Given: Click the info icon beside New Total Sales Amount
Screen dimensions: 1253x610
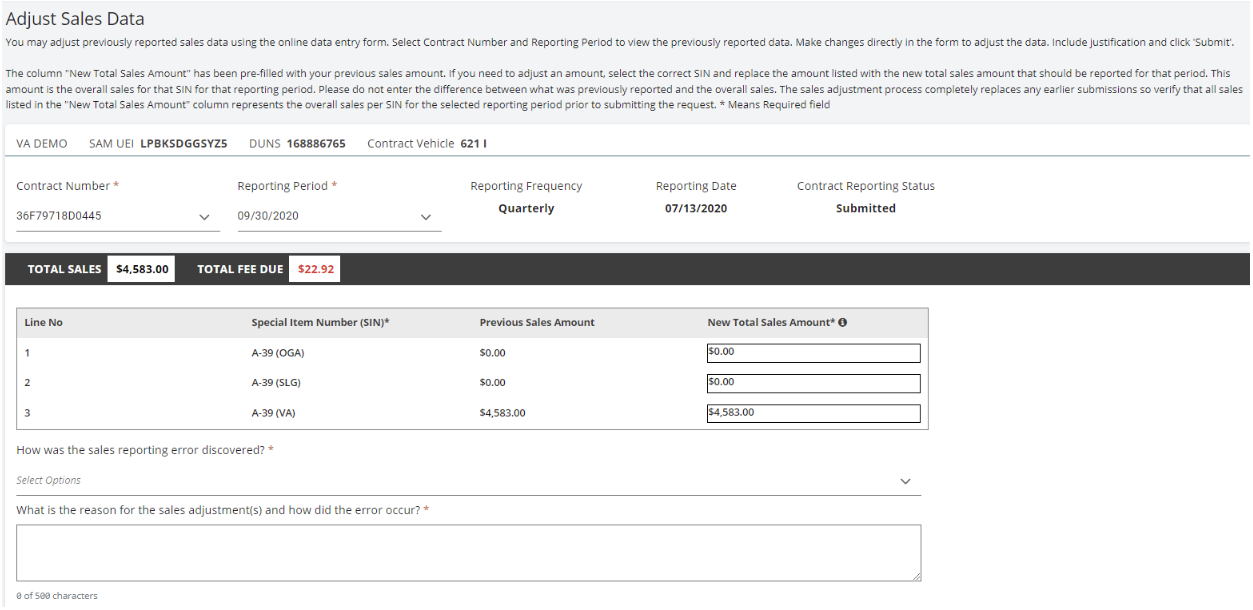Looking at the screenshot, I should pyautogui.click(x=843, y=322).
